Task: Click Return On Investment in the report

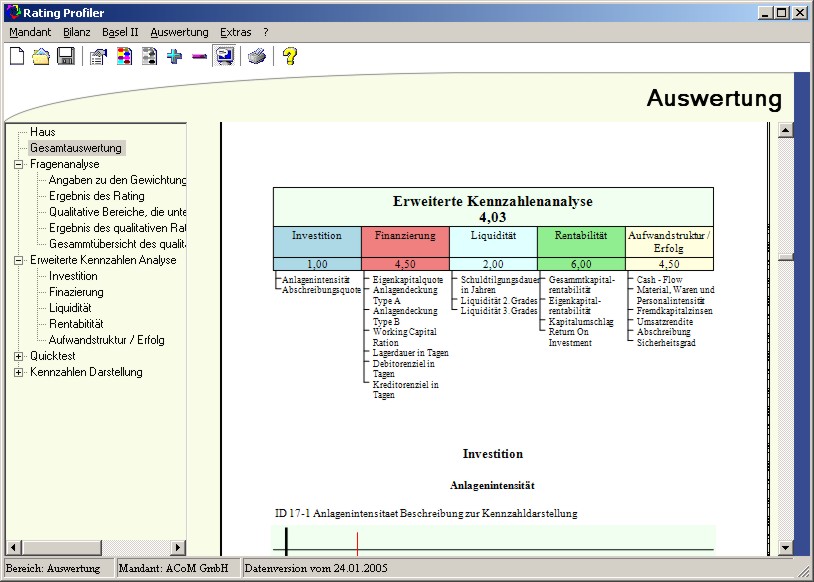Action: click(x=570, y=337)
